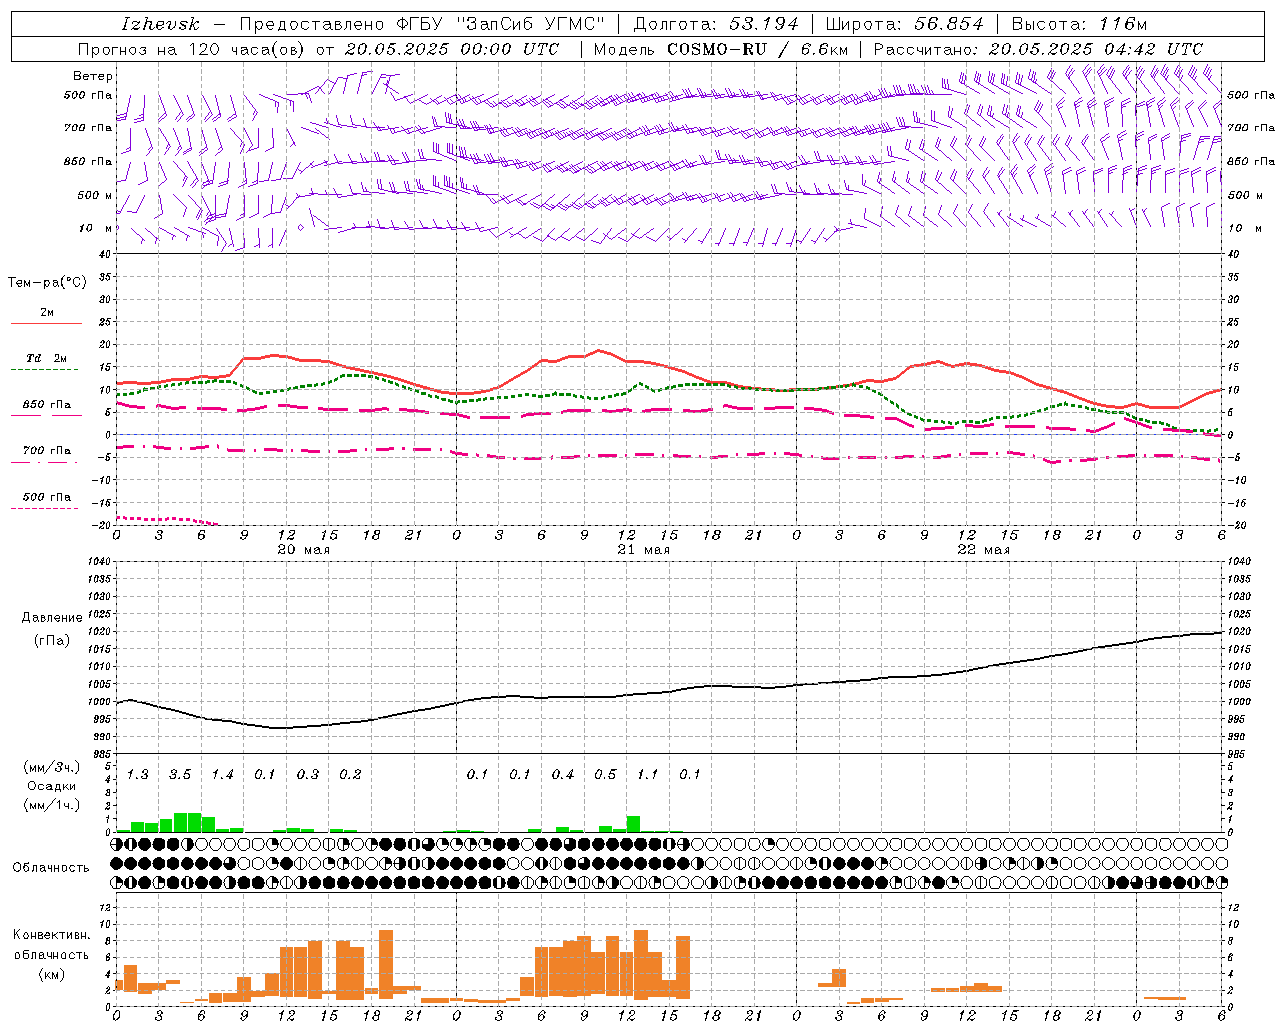
Task: Select the 'Модель COSMO-RU / 6.6км' text
Action: pos(720,49)
